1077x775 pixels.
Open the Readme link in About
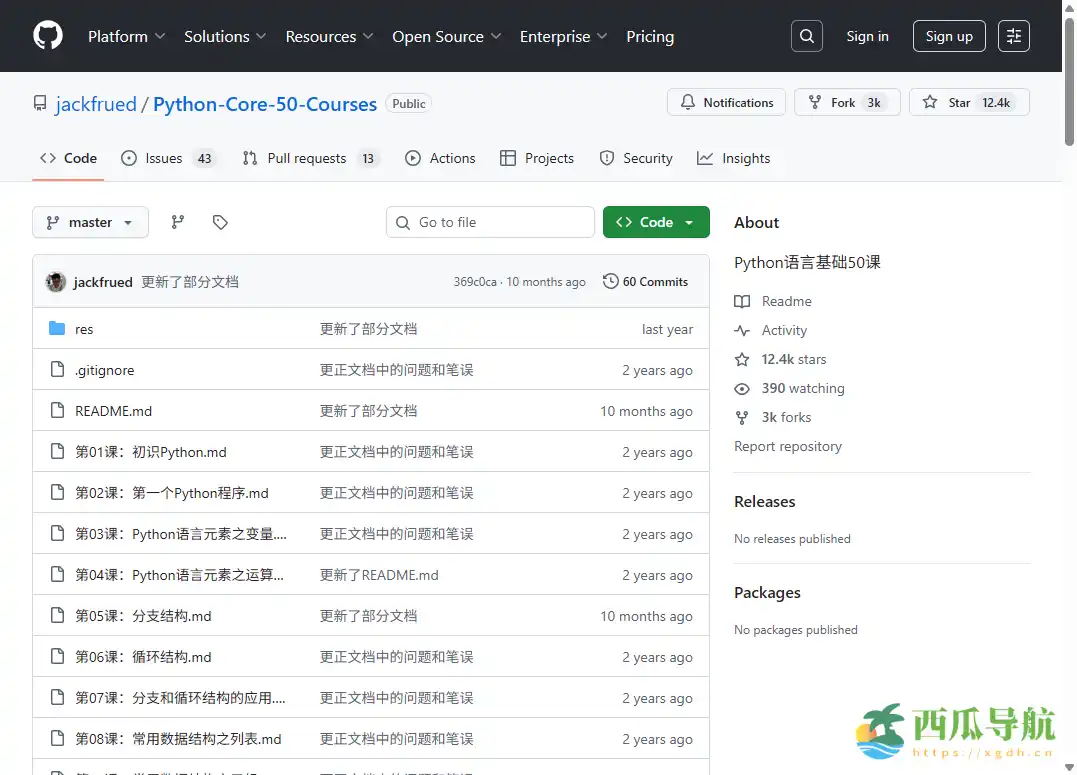[785, 301]
